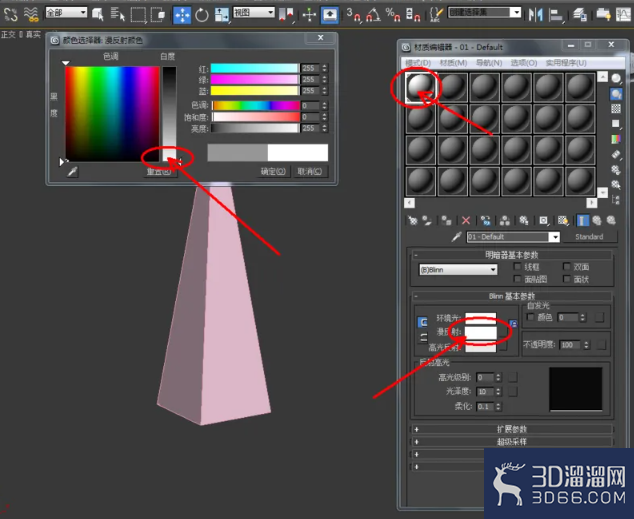Screen dimensions: 634x519
Task: Enable the 线框 (Wire) checkbox
Action: 517,266
